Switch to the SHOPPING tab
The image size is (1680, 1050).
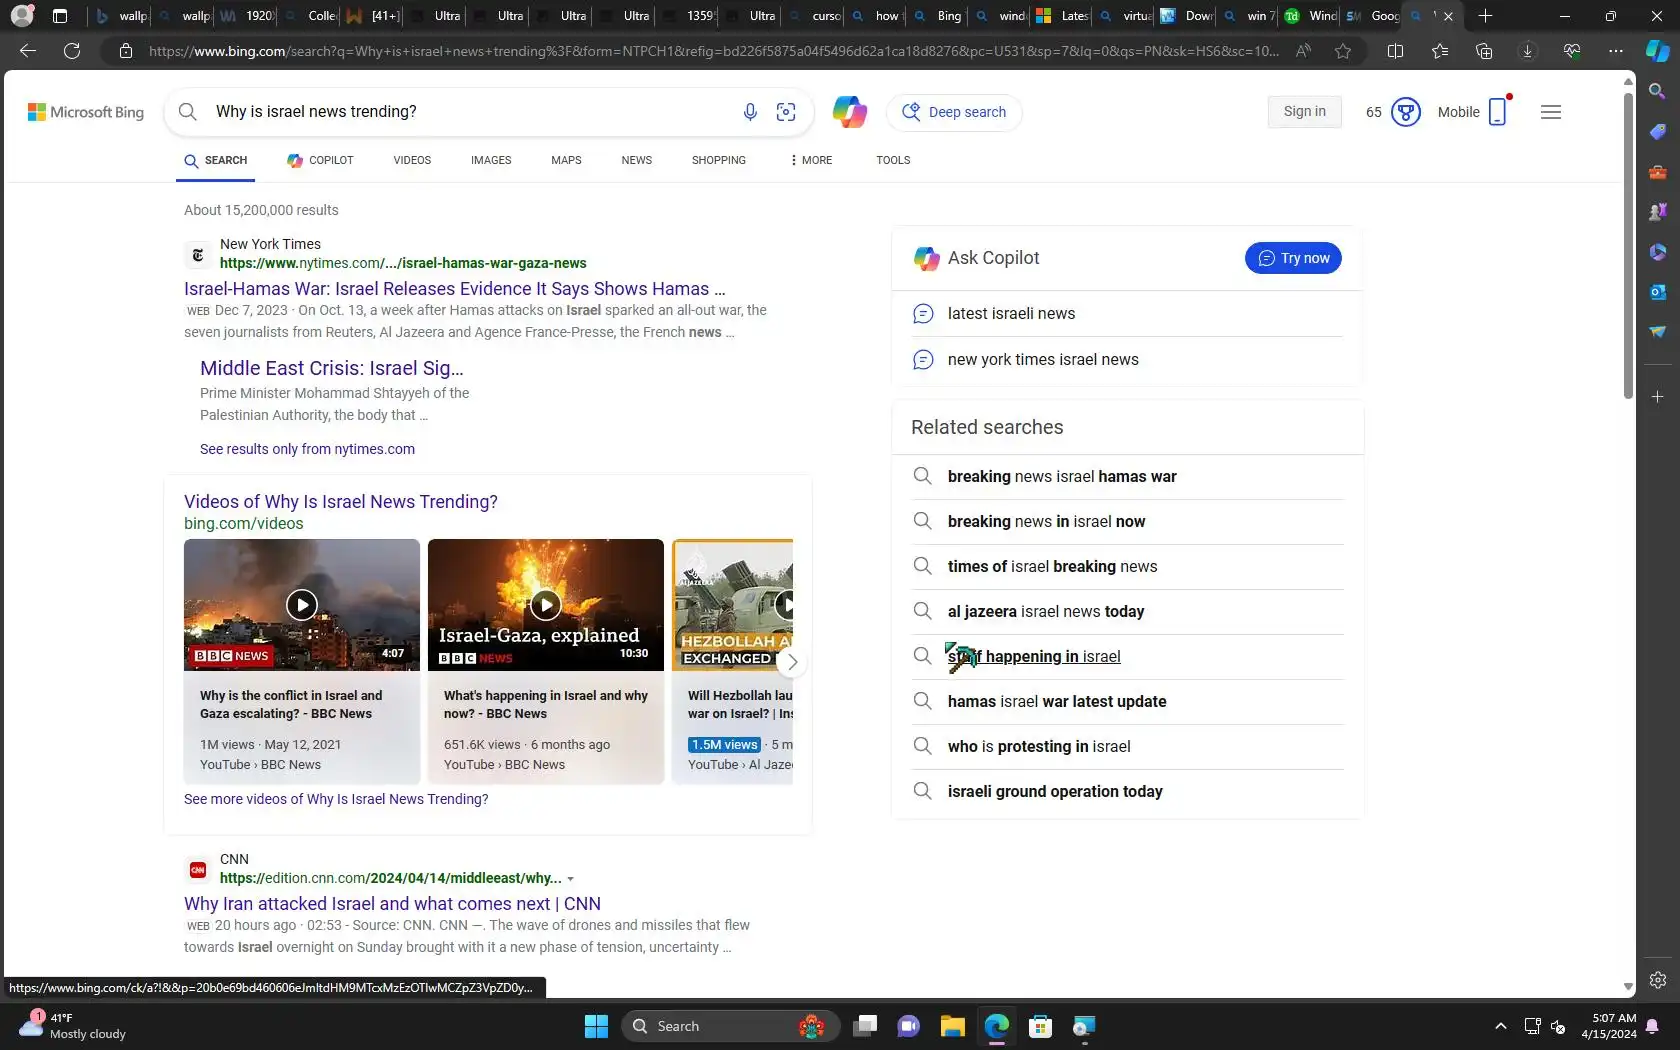pos(719,160)
